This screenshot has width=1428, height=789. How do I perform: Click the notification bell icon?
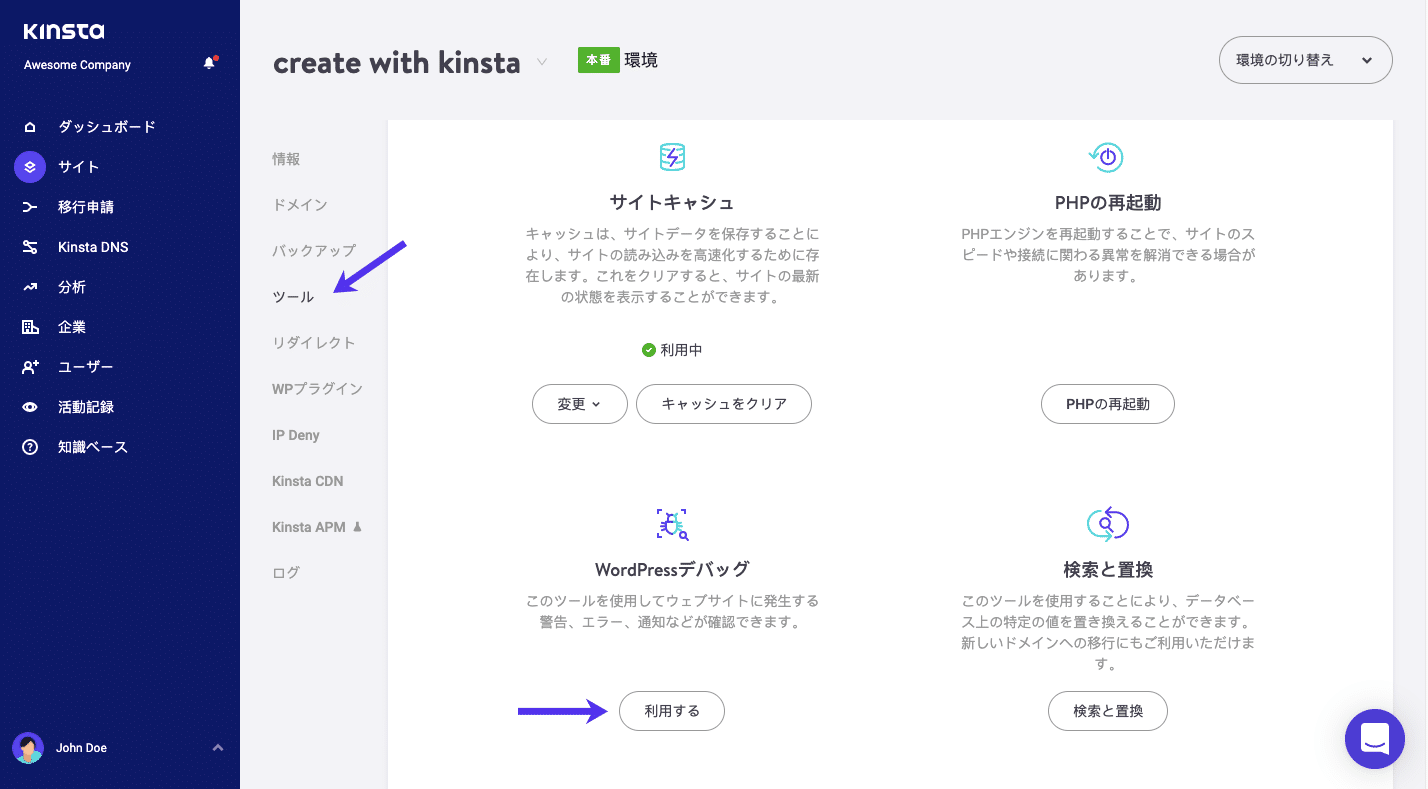coord(209,63)
